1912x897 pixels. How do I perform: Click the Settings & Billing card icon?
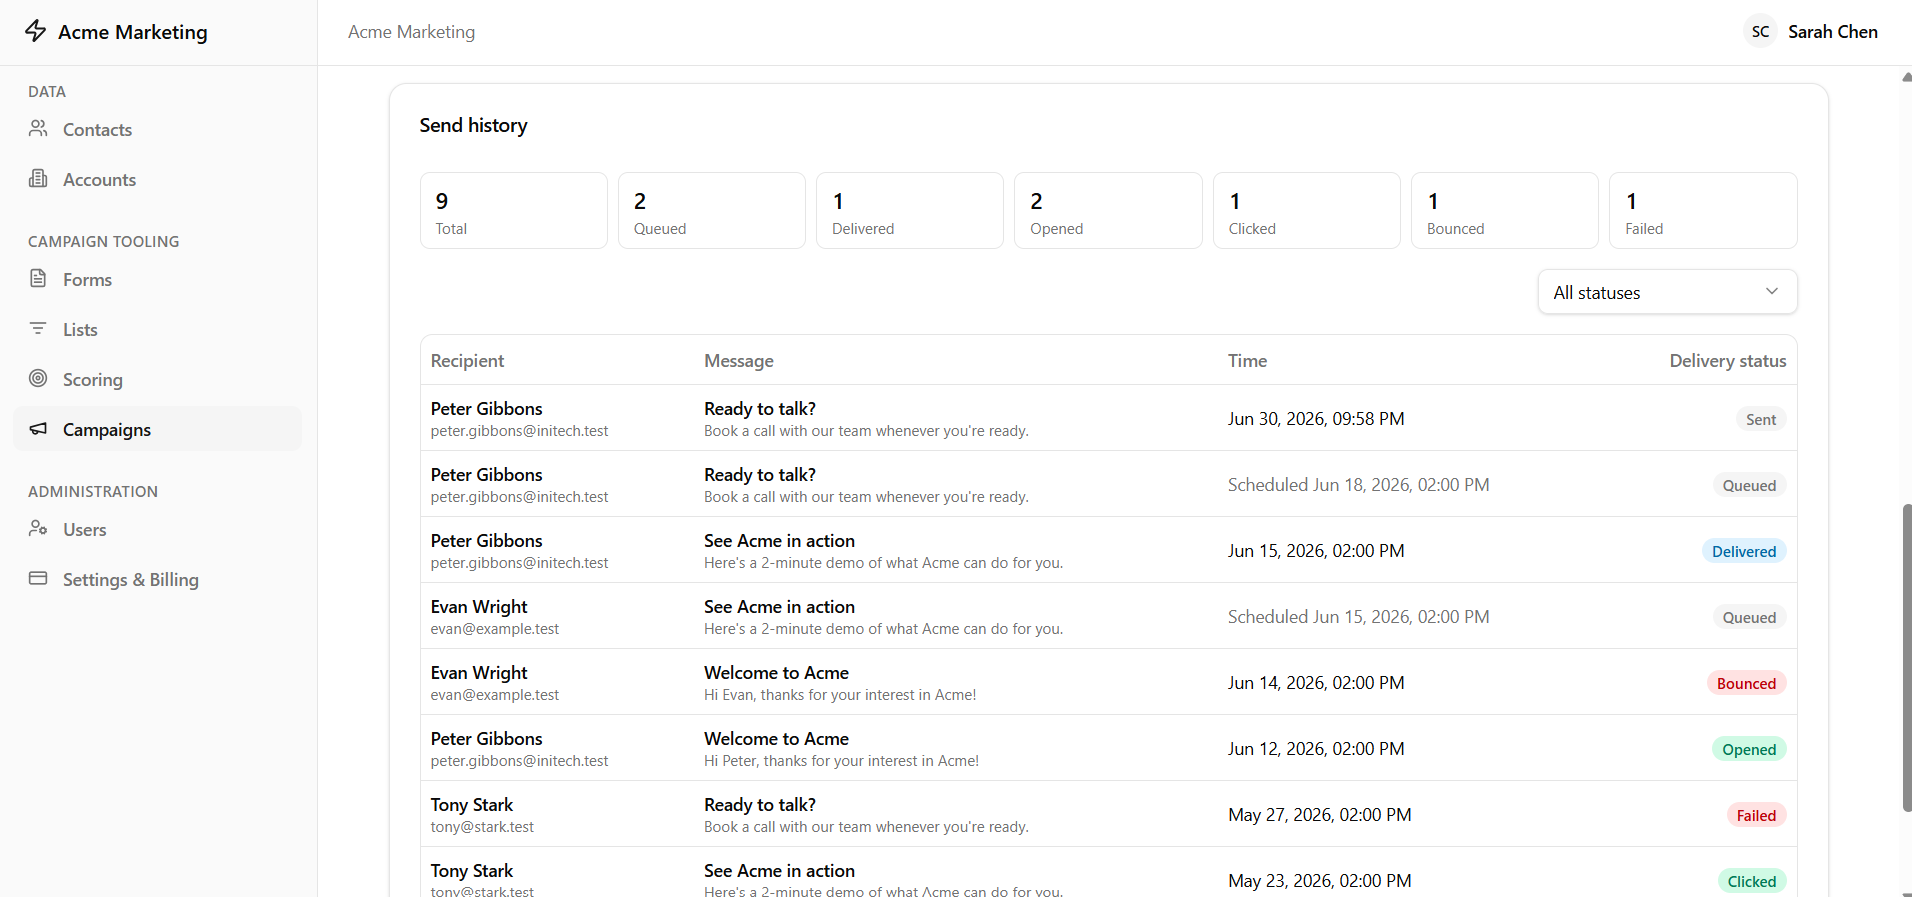38,578
